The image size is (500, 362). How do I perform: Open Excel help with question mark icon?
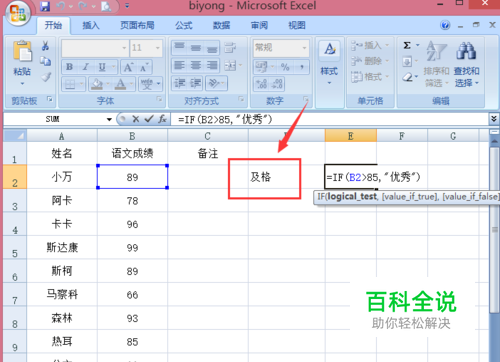tap(445, 25)
